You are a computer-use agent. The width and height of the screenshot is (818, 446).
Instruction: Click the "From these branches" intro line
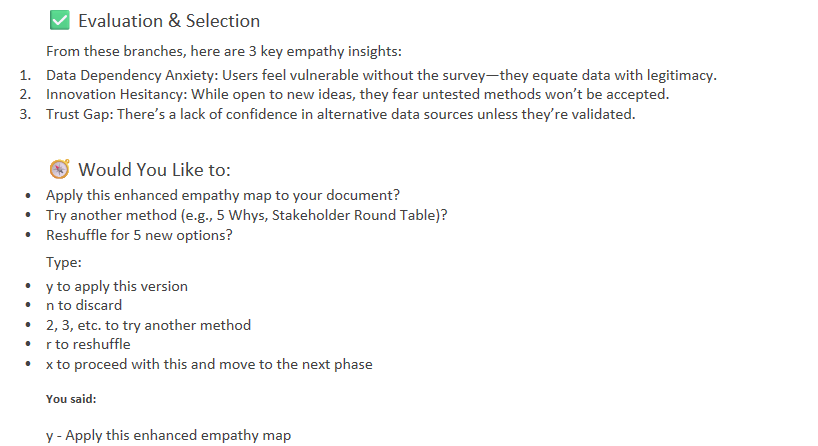point(224,52)
